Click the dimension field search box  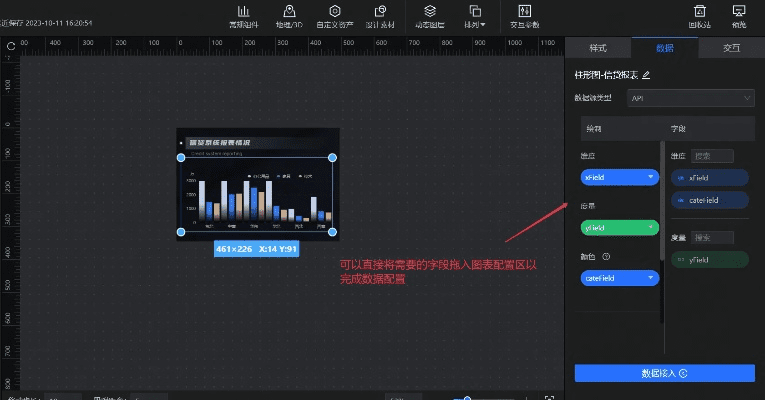pos(714,156)
